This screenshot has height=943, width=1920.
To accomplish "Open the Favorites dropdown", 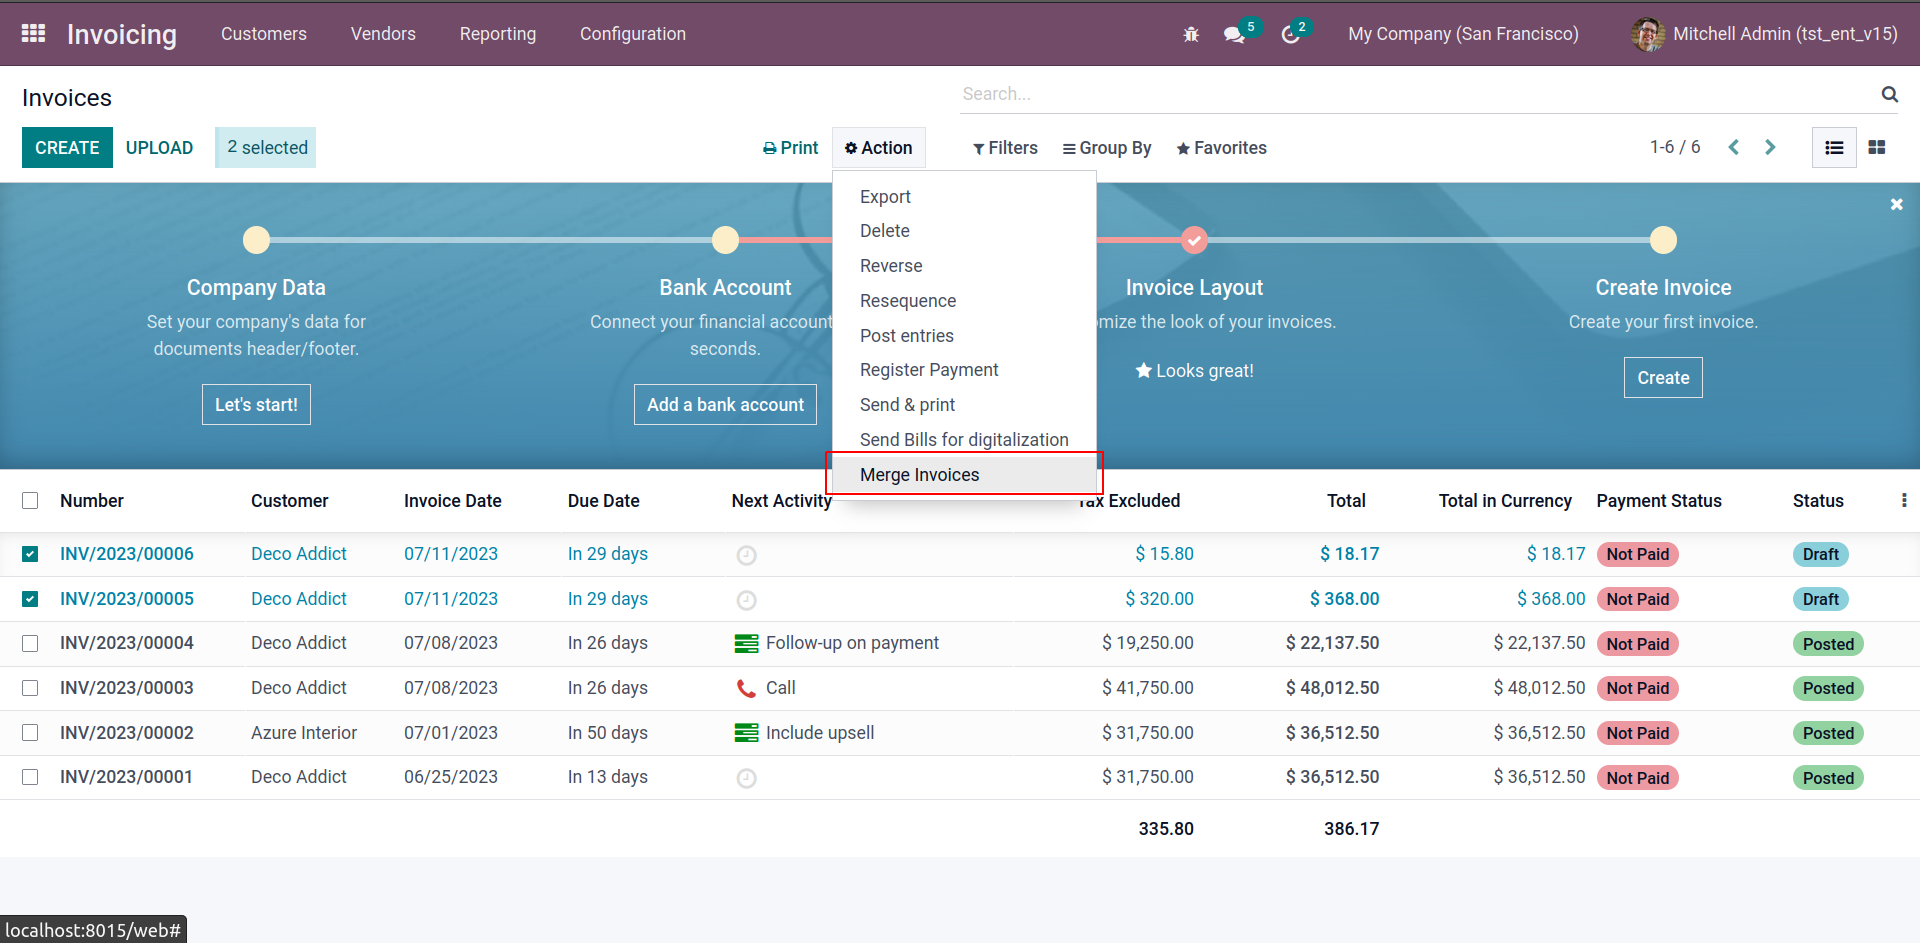I will (1221, 148).
